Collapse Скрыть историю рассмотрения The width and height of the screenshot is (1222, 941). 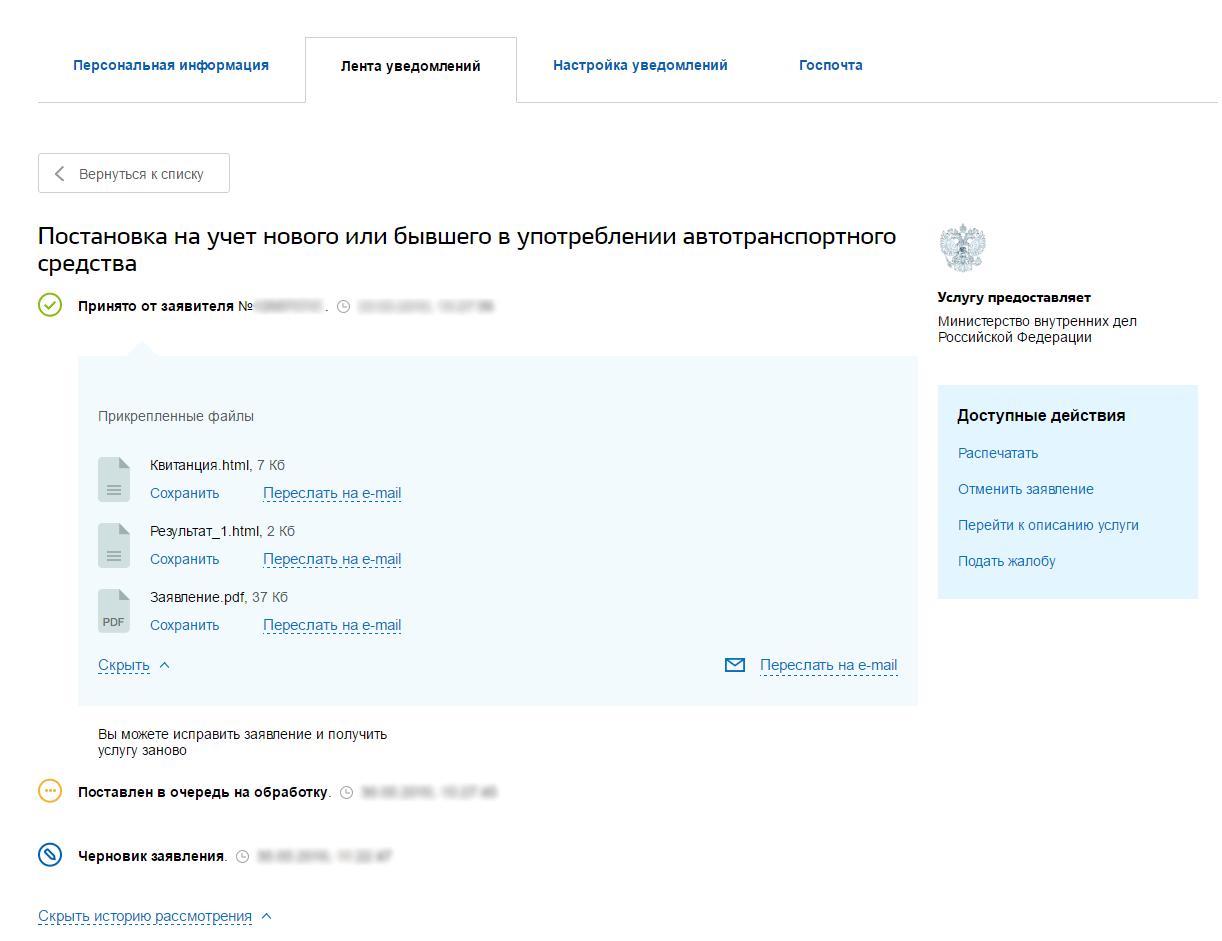pyautogui.click(x=145, y=916)
